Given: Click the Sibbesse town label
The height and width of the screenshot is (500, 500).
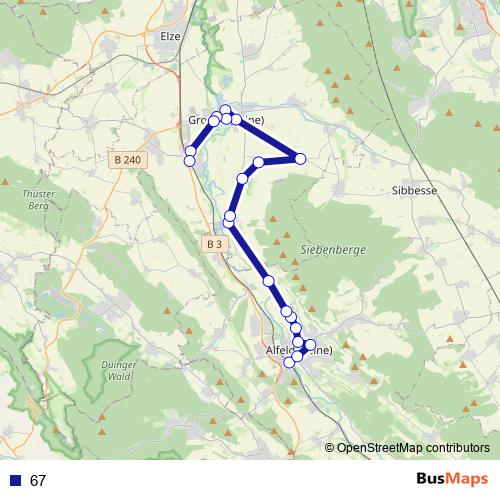Looking at the screenshot, I should point(414,190).
